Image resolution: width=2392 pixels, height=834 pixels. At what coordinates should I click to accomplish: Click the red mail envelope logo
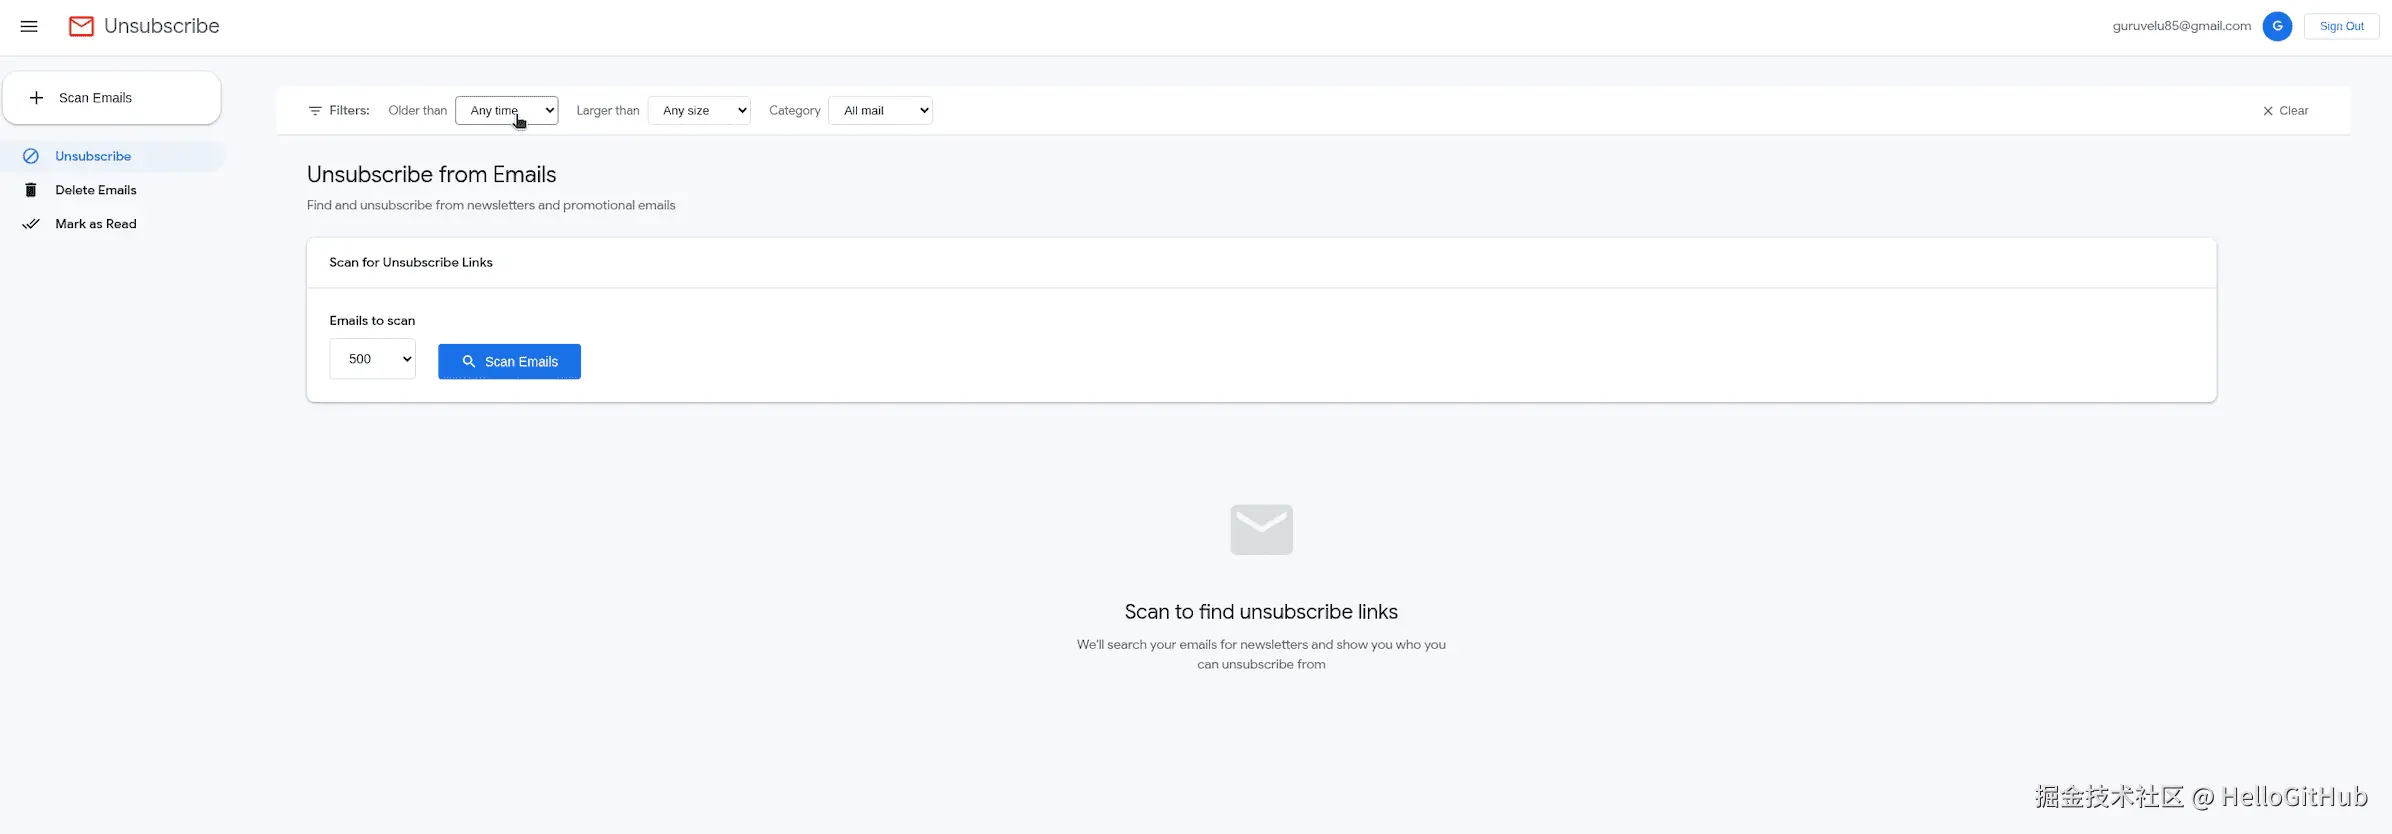coord(81,26)
